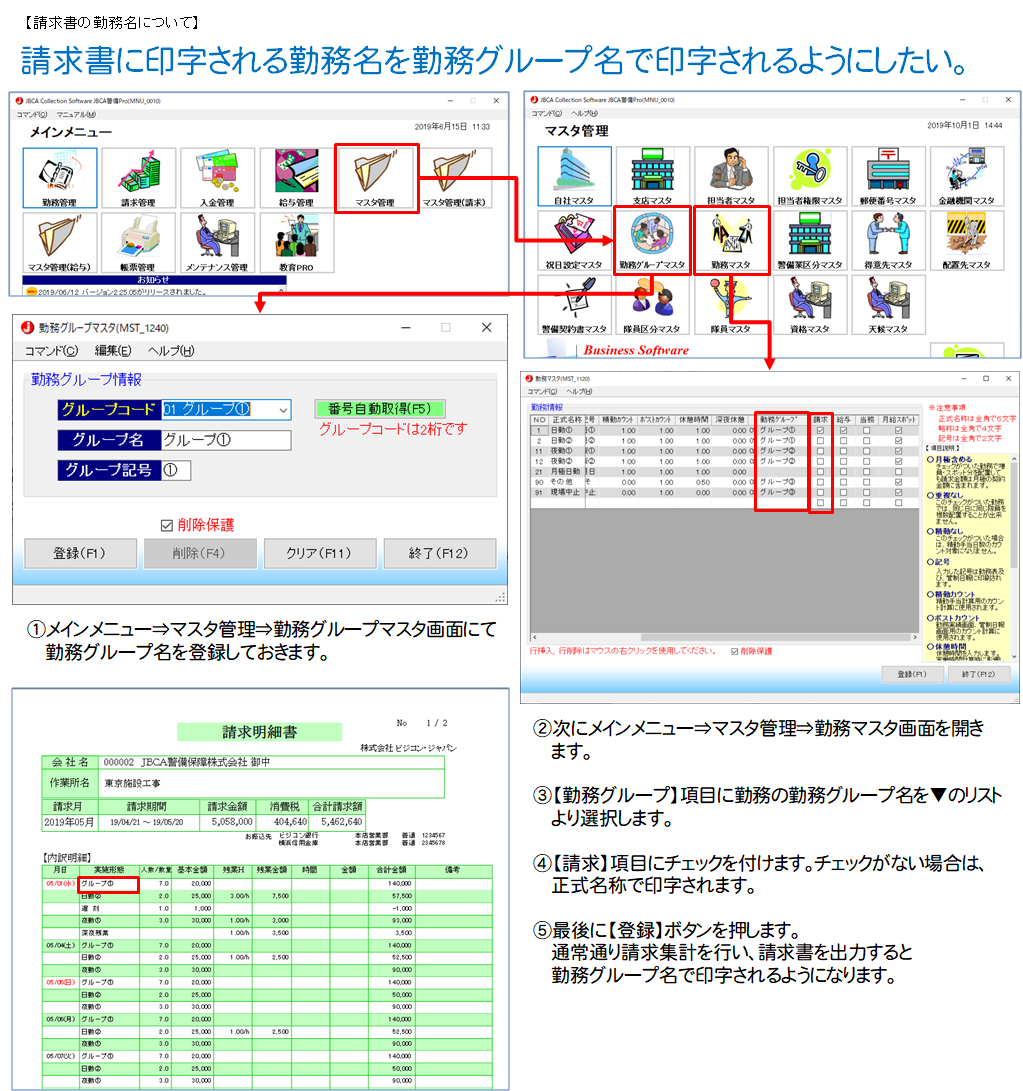Uncheck 請求 checkbox for 日勤① row

pyautogui.click(x=820, y=431)
